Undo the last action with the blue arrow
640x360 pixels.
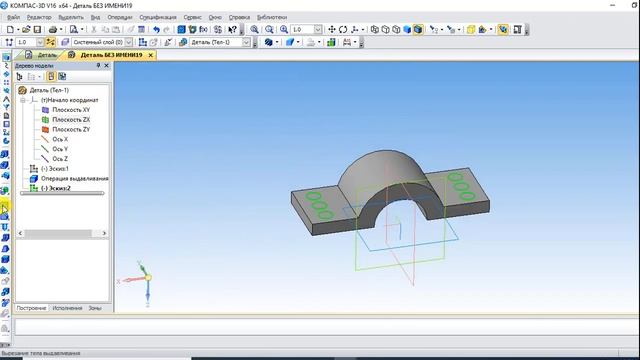156,29
